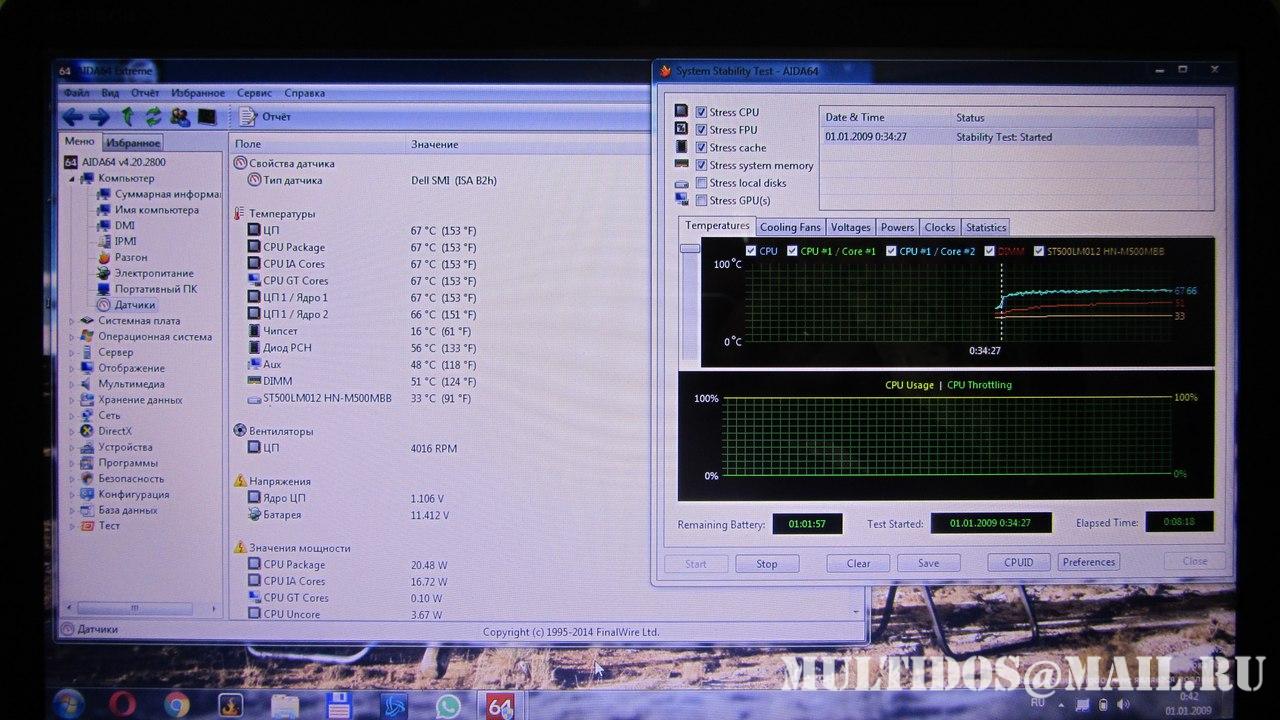The image size is (1280, 720).
Task: Click the Stop button in stability test
Action: point(767,564)
